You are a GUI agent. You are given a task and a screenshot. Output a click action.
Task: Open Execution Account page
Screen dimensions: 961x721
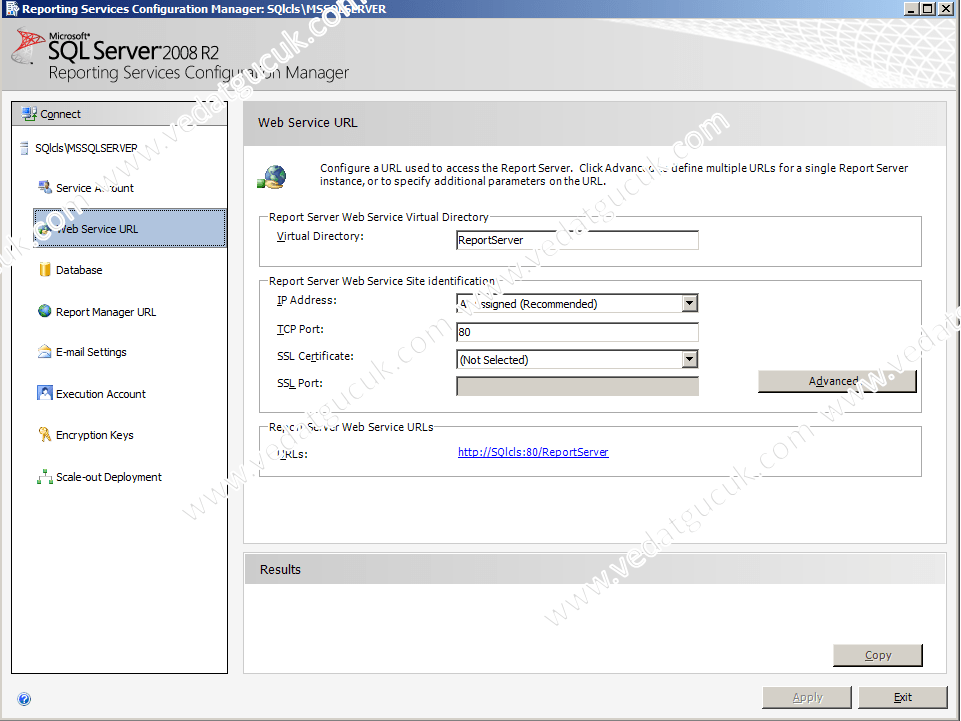point(101,394)
